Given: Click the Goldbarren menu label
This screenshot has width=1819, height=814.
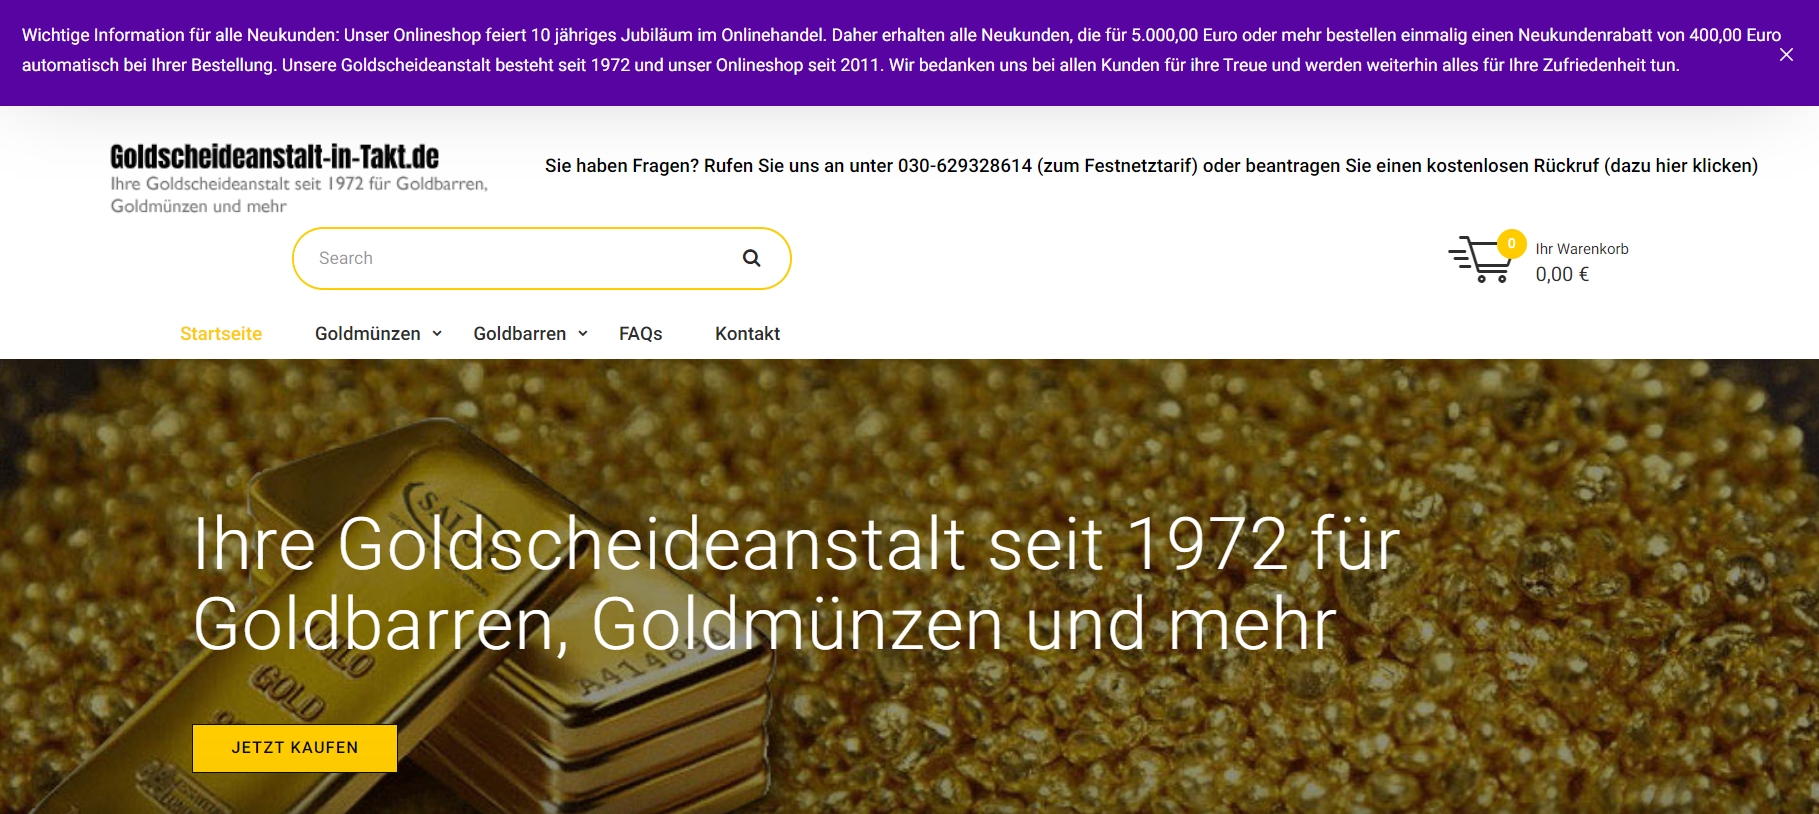Looking at the screenshot, I should point(520,334).
